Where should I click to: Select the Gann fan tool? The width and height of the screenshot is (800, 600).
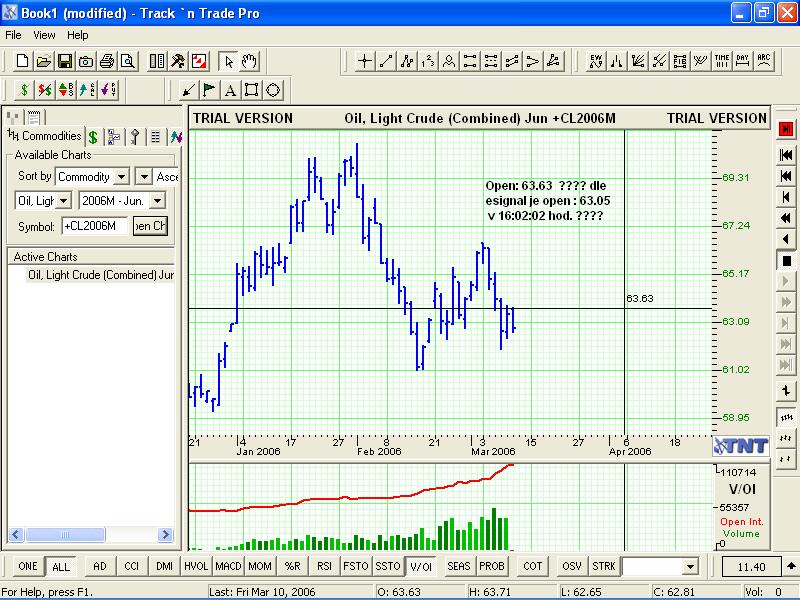point(638,62)
